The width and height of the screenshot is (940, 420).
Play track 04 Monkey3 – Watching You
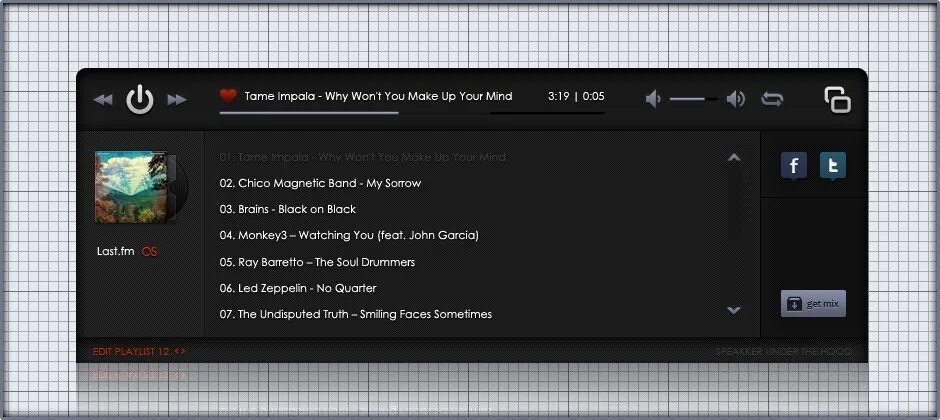[349, 235]
